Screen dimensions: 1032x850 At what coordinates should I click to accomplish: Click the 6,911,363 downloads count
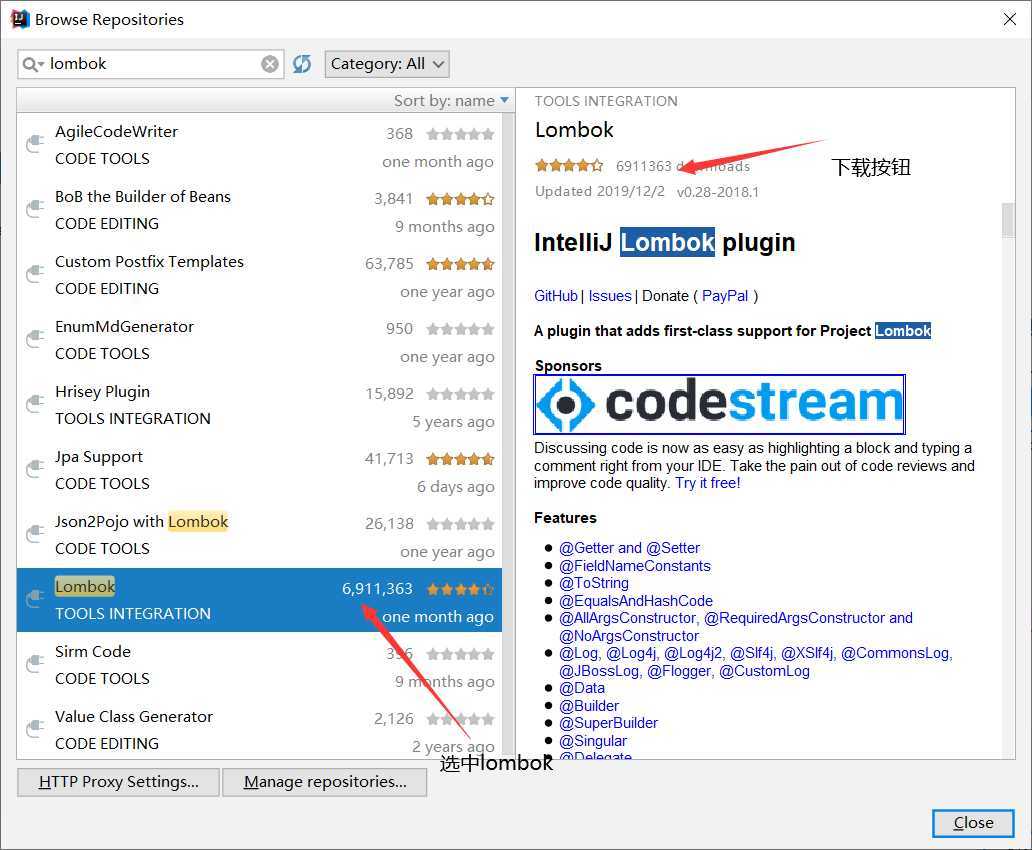[x=377, y=589]
